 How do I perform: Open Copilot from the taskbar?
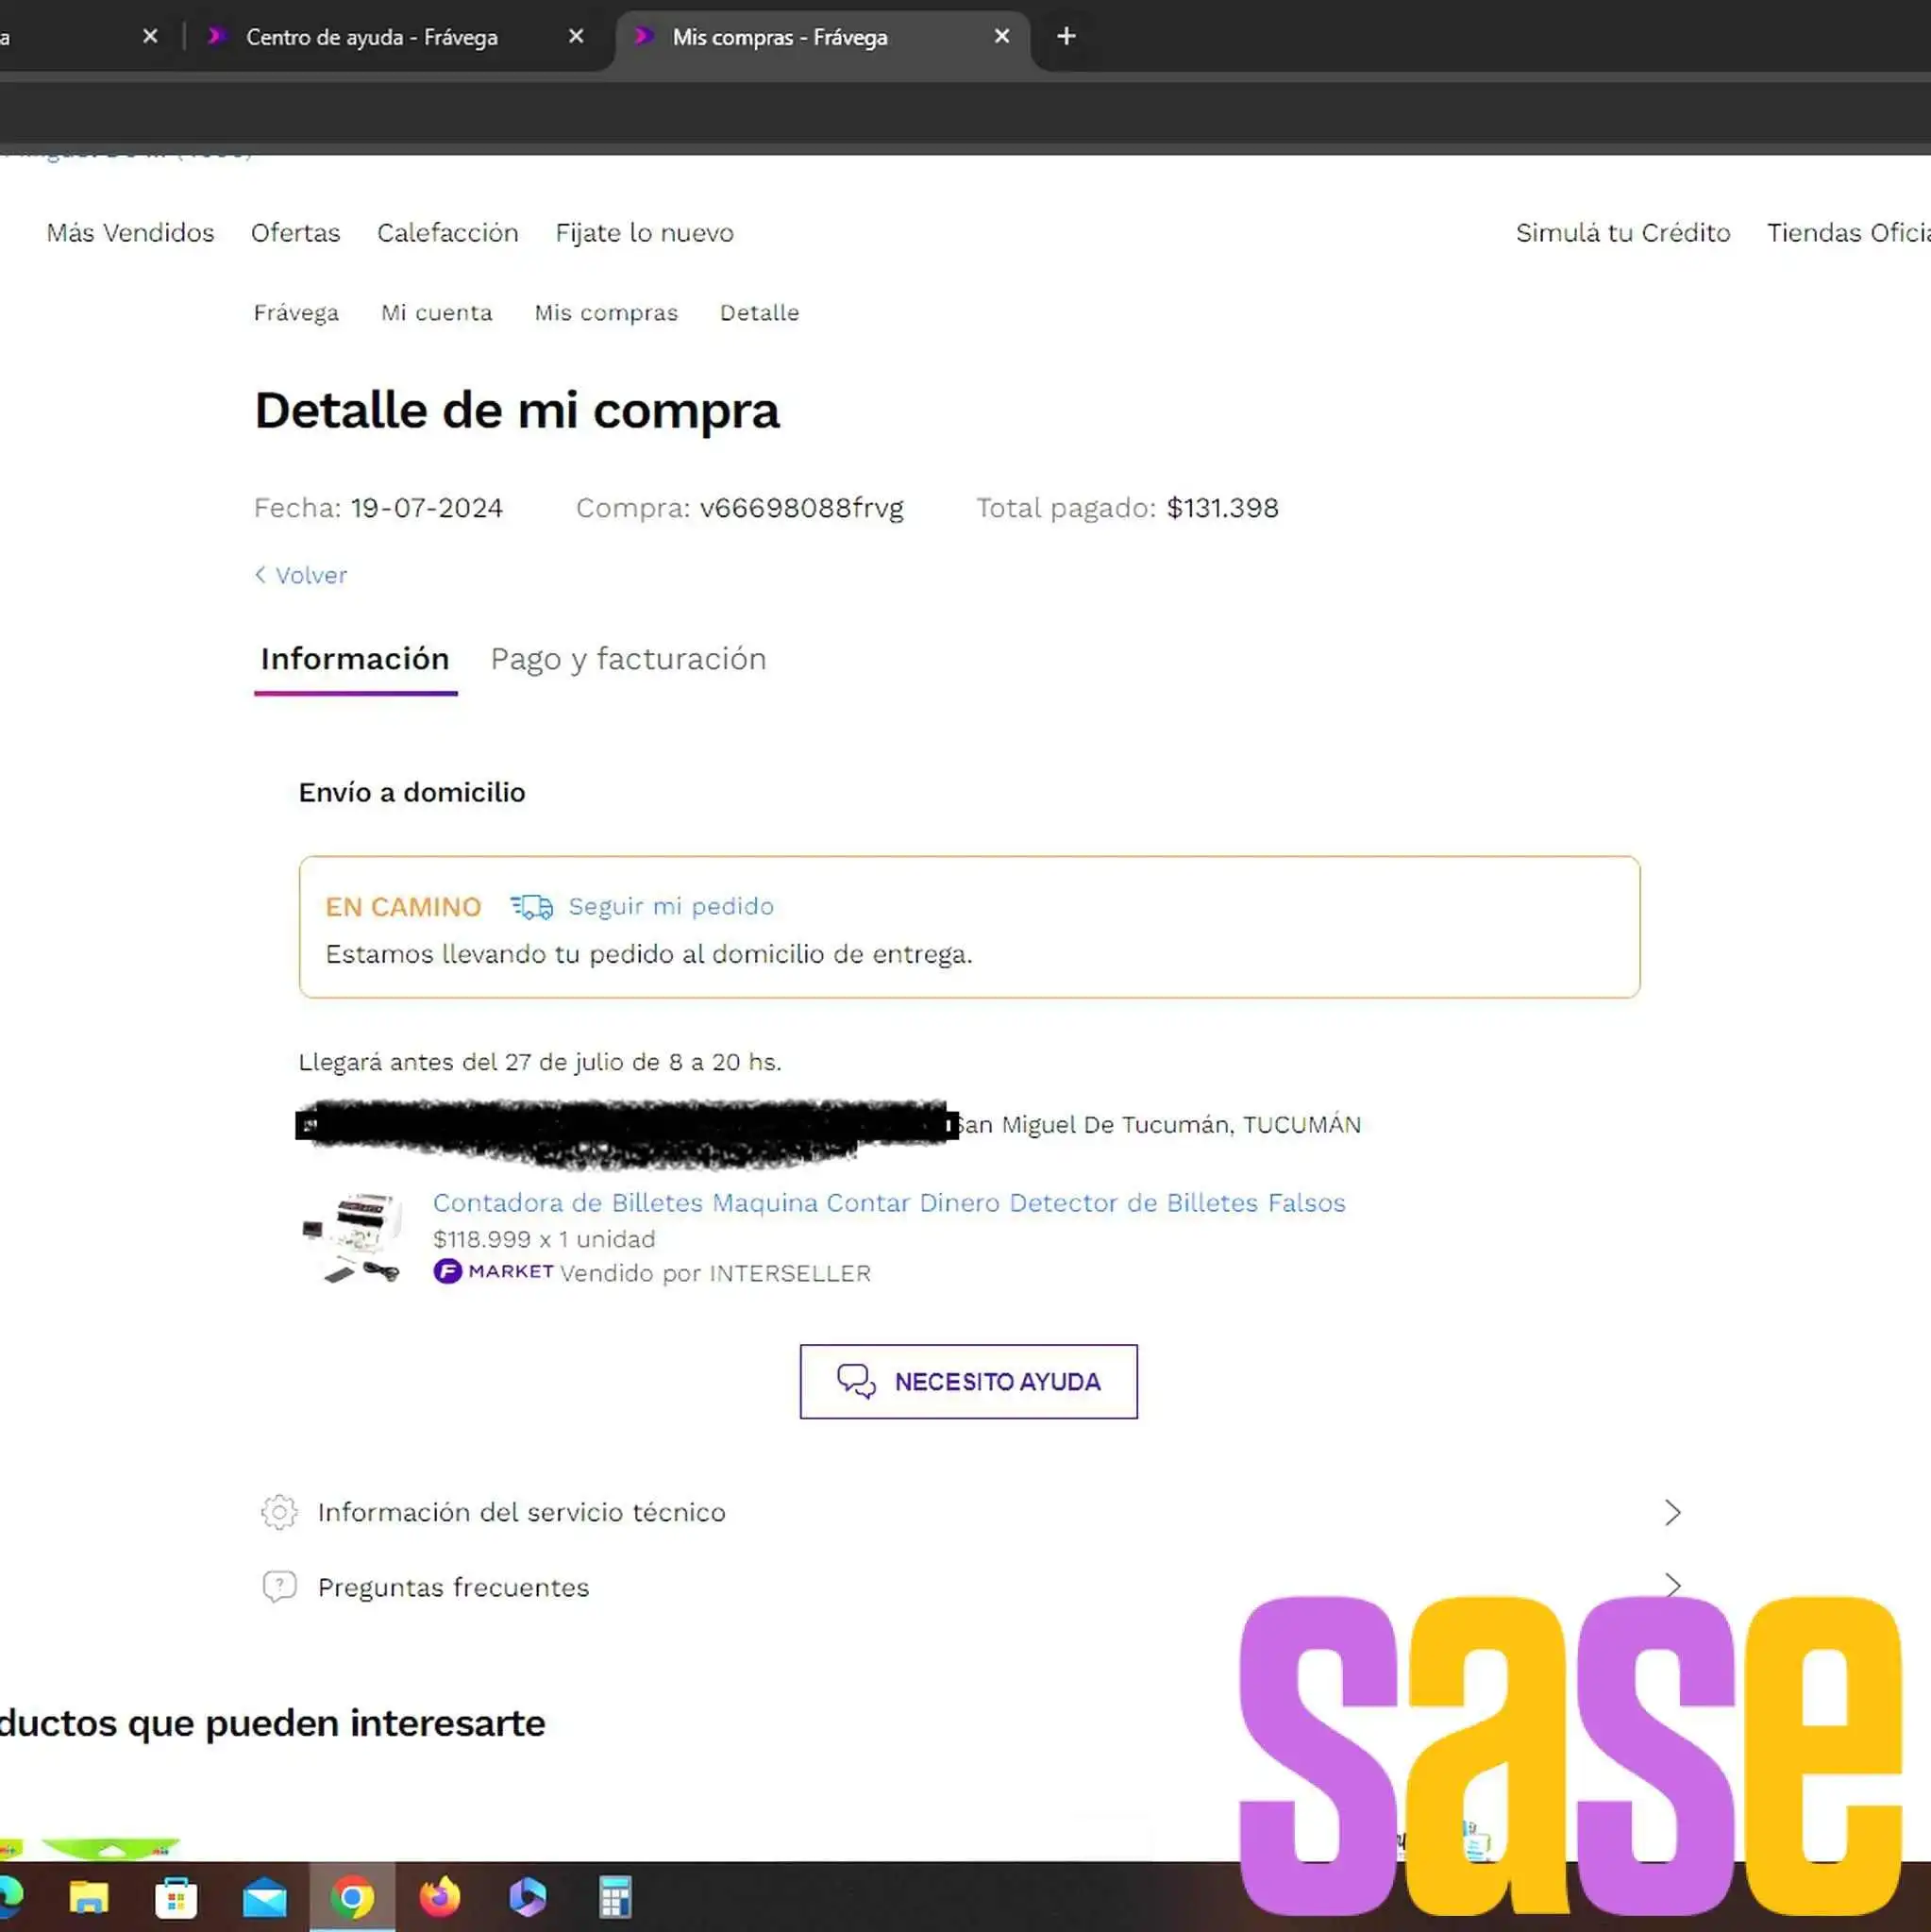click(x=527, y=1898)
